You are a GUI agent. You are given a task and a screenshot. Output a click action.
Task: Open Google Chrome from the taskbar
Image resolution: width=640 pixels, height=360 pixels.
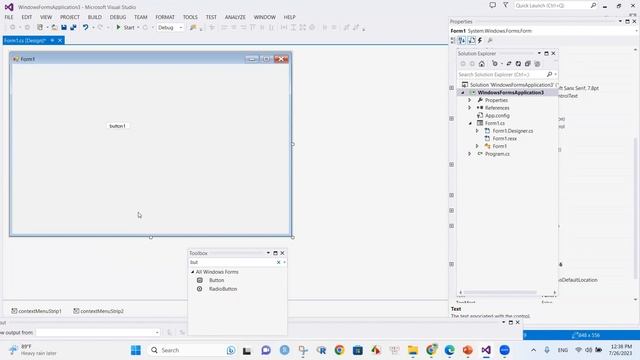tap(339, 350)
